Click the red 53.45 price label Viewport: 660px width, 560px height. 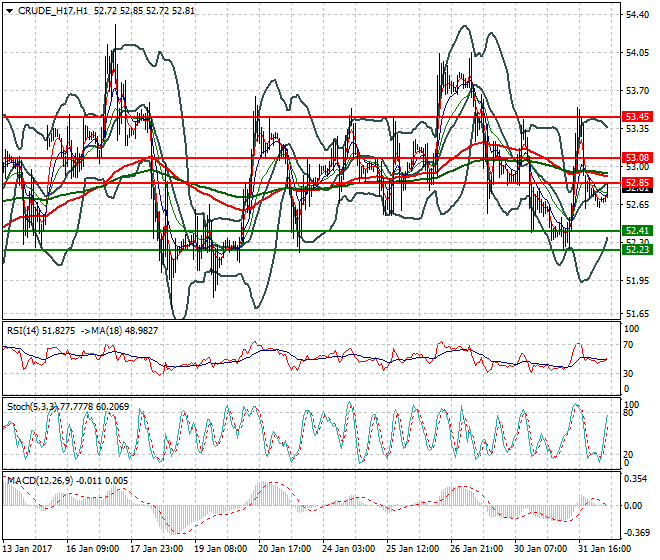[x=637, y=116]
